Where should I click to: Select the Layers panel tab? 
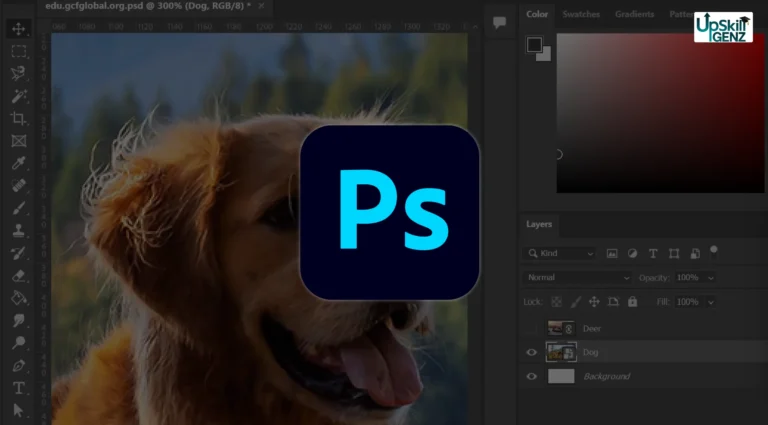539,224
